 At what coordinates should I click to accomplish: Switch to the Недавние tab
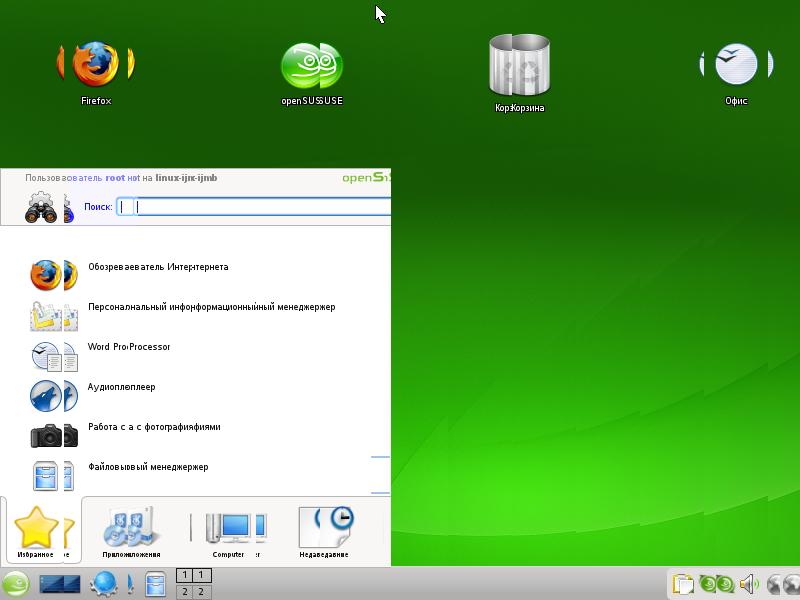324,531
